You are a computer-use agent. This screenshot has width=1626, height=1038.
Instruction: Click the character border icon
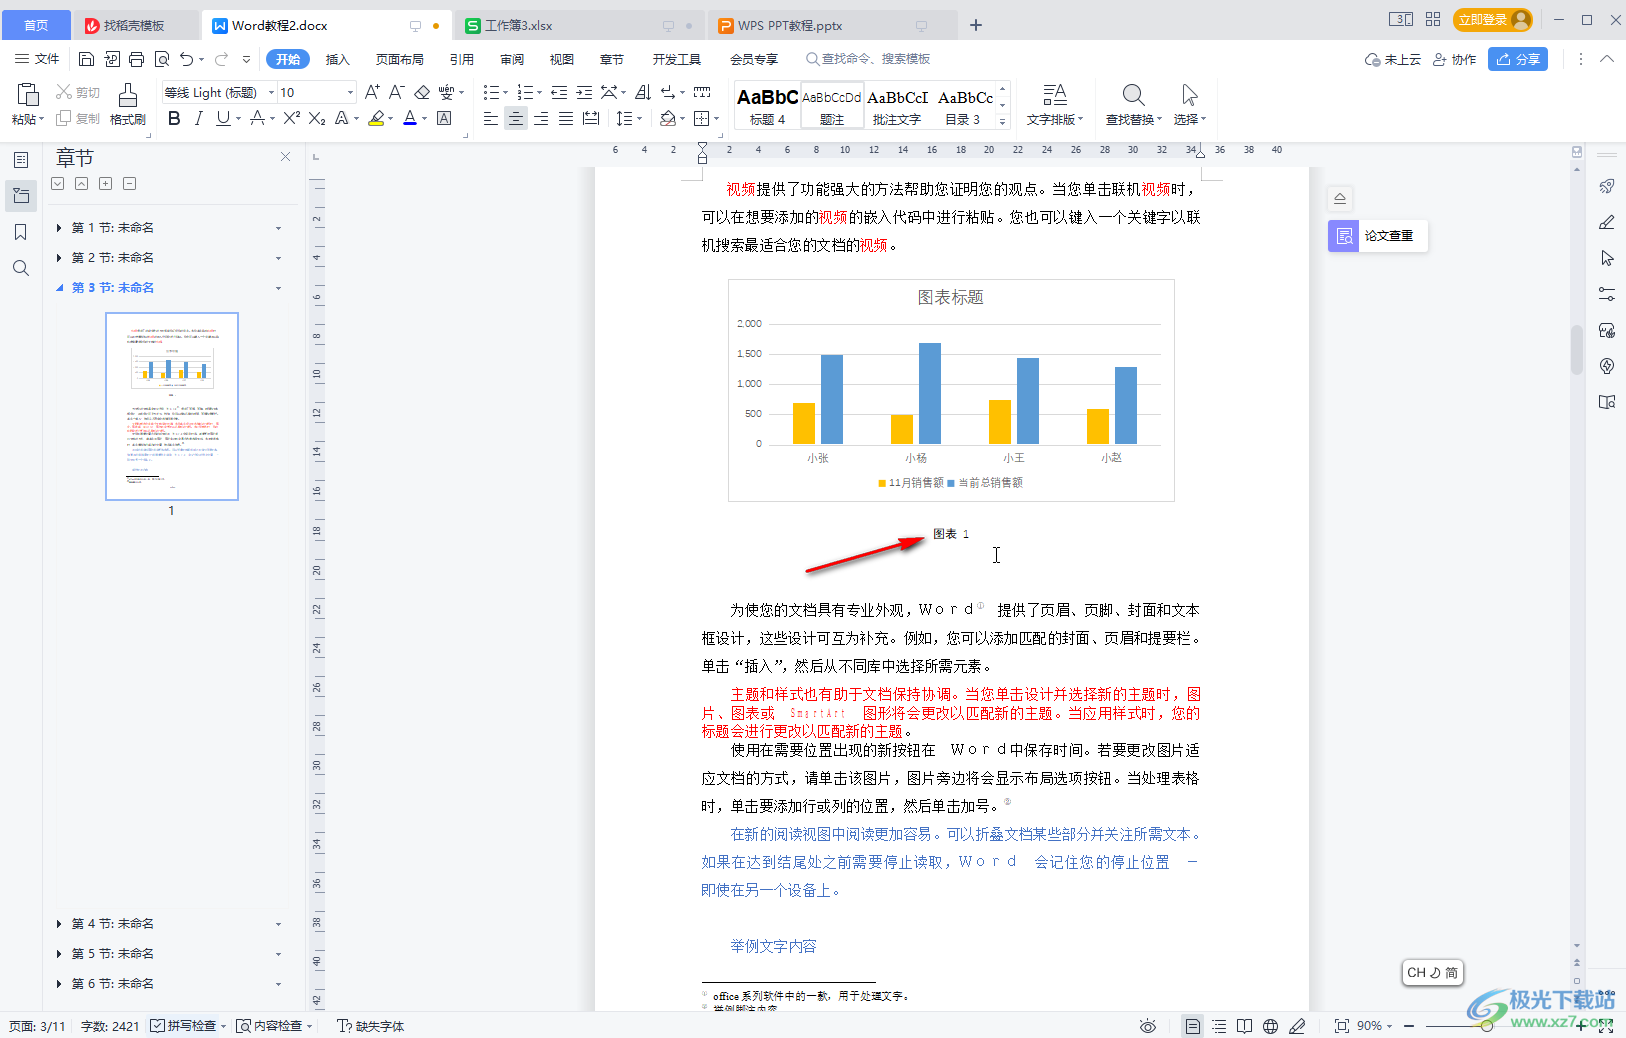[444, 118]
